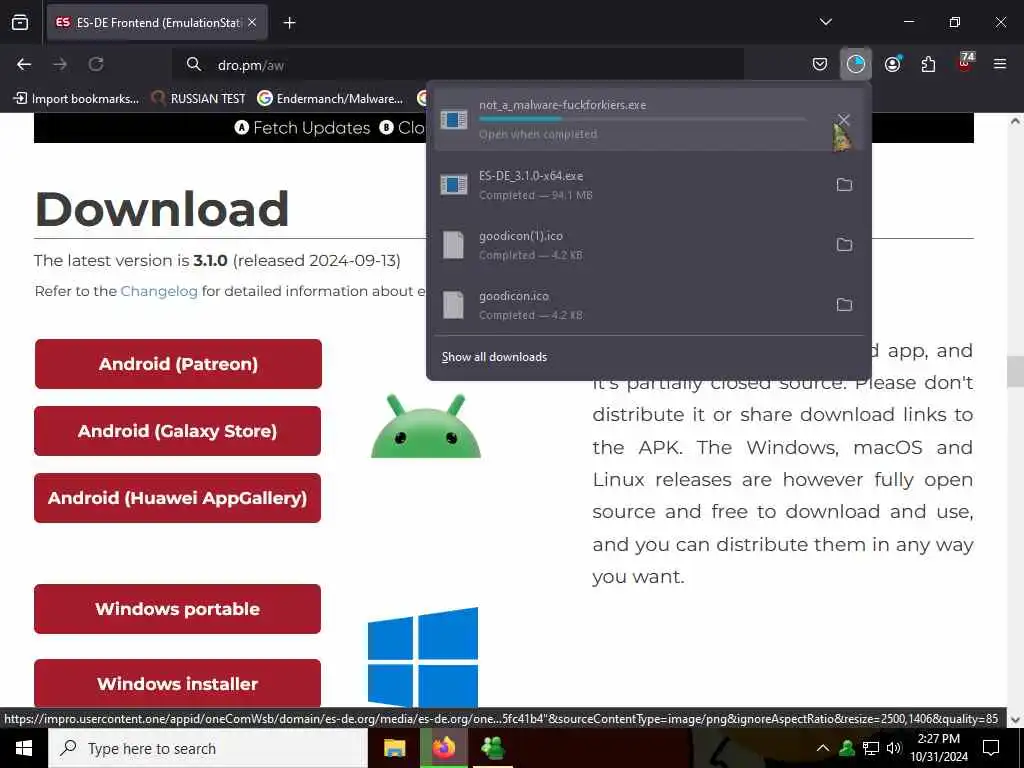
Task: Open Endermanch/Malware bookmark
Action: pos(330,99)
